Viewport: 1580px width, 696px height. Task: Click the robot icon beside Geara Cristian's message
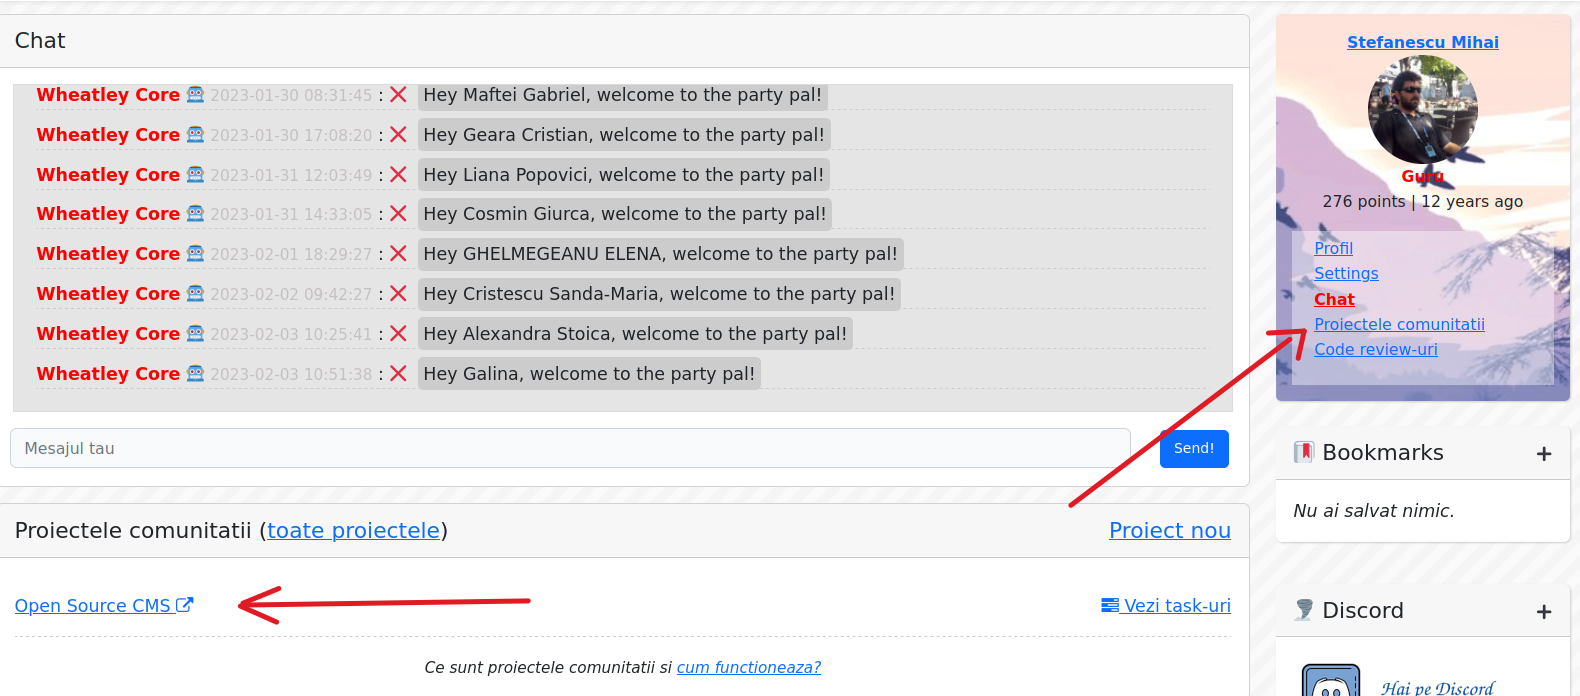click(x=195, y=134)
